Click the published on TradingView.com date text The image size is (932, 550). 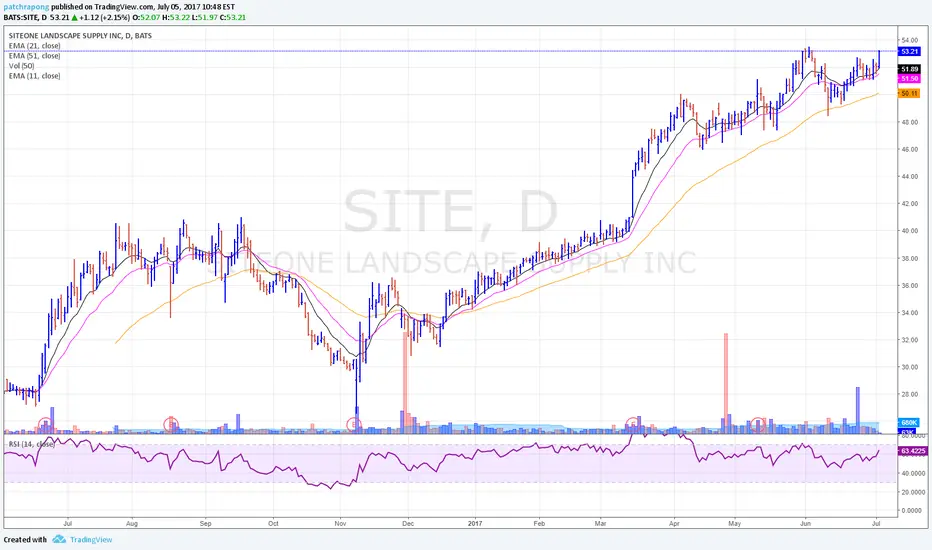(141, 7)
